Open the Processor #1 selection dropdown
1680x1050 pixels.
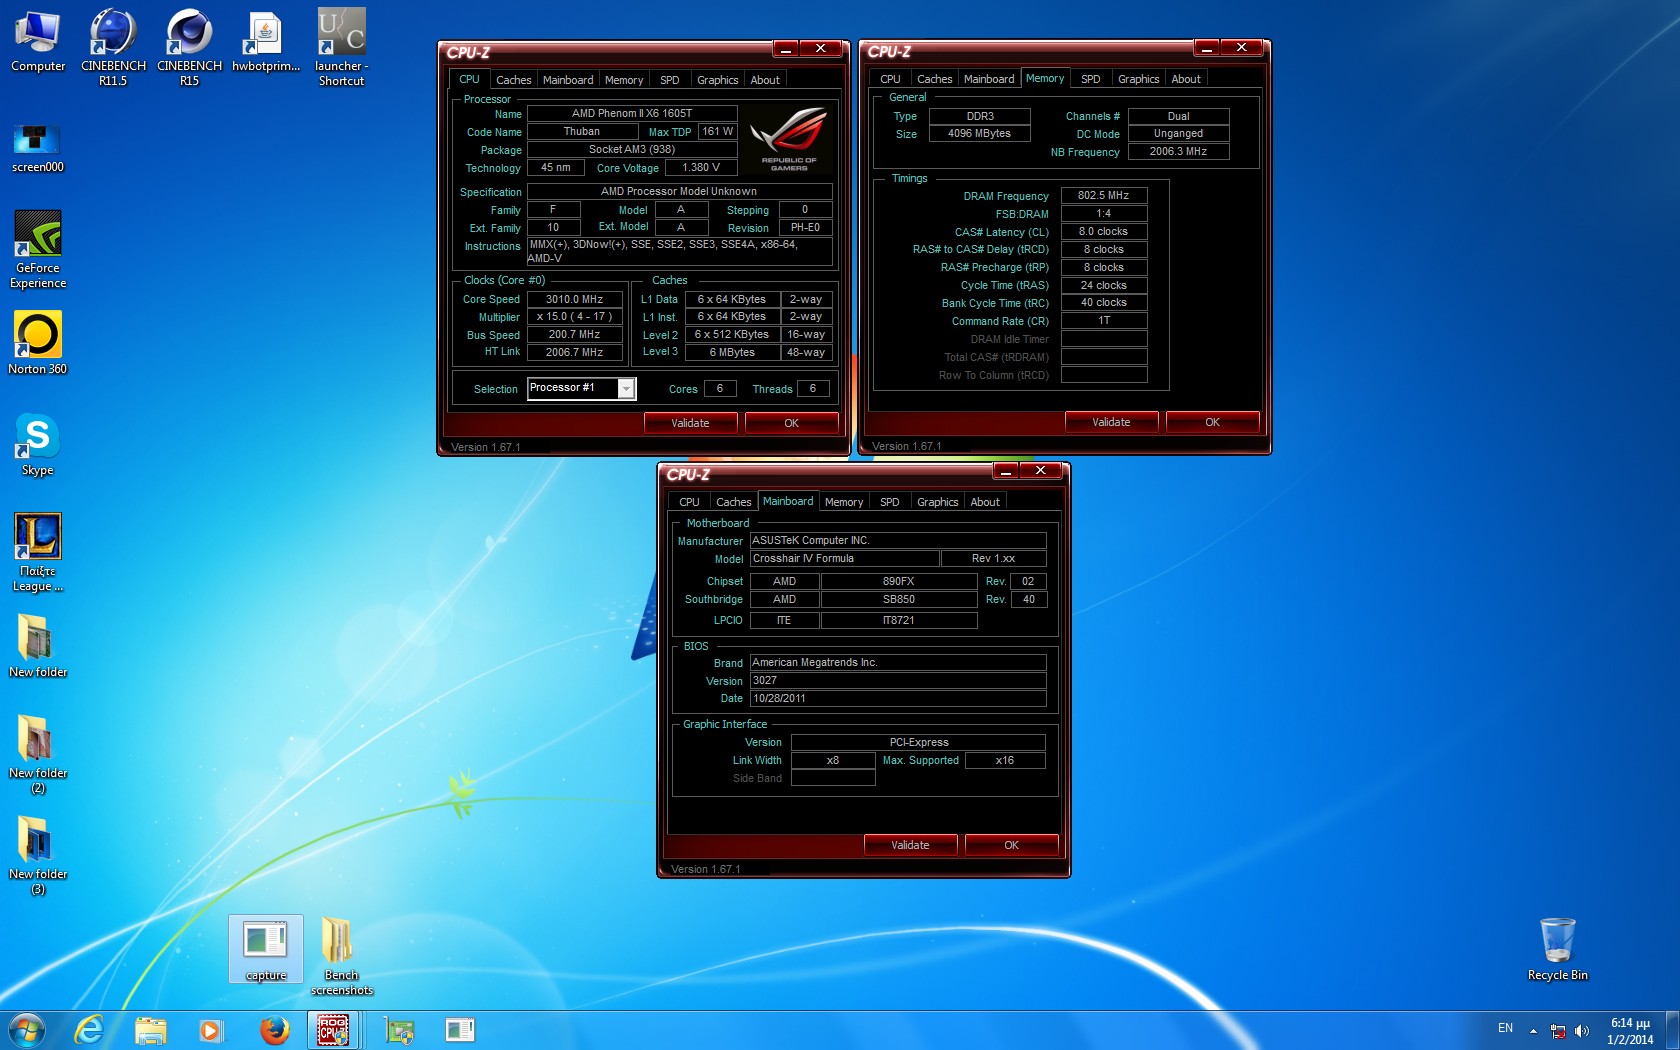pyautogui.click(x=581, y=388)
